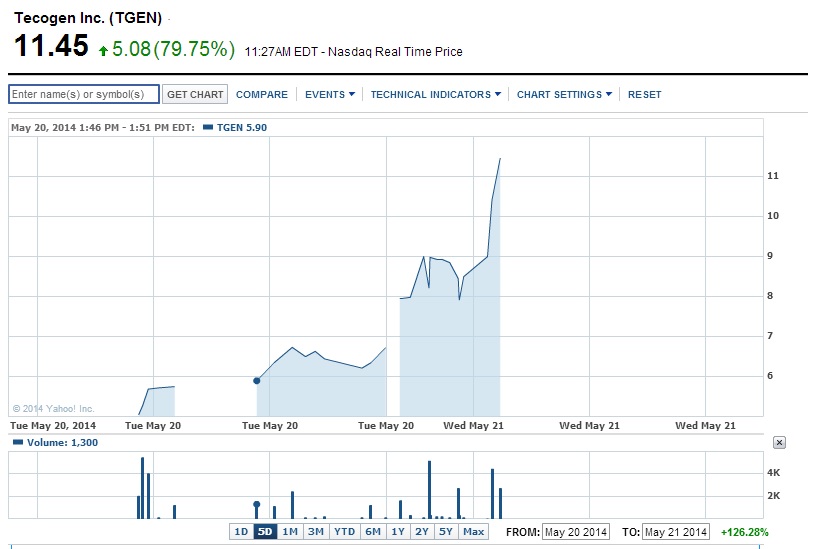
Task: Click the Volume: 1,300 label
Action: tap(62, 443)
